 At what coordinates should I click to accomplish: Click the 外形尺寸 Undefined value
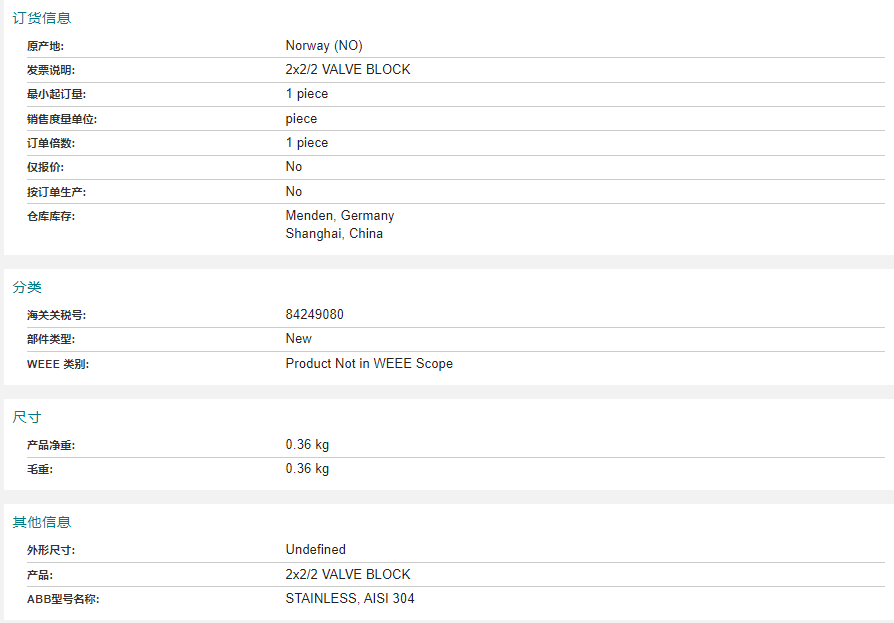pos(315,549)
